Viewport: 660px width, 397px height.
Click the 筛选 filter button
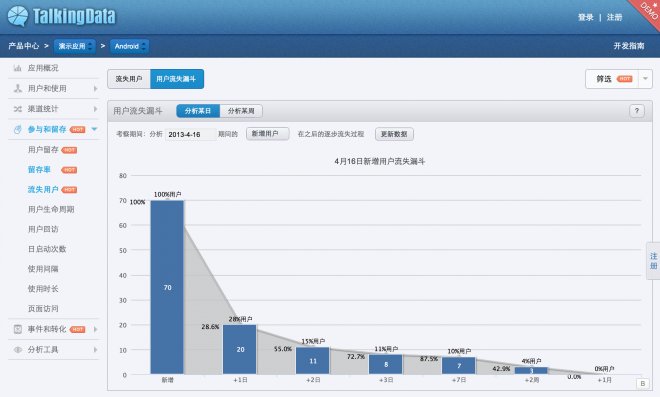click(x=612, y=79)
